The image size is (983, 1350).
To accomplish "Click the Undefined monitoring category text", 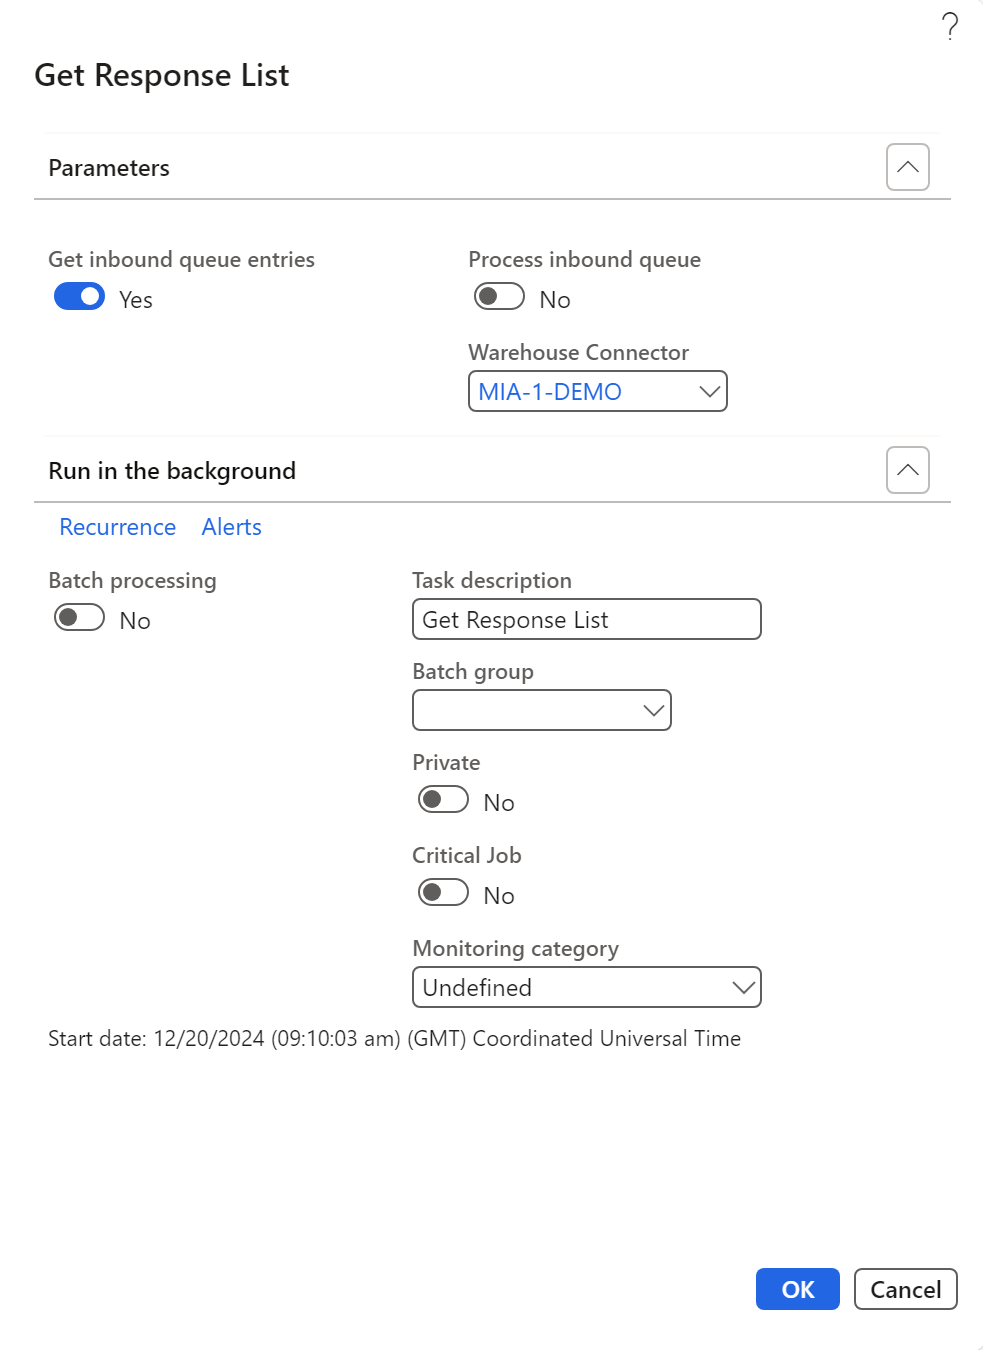I will pyautogui.click(x=477, y=988).
